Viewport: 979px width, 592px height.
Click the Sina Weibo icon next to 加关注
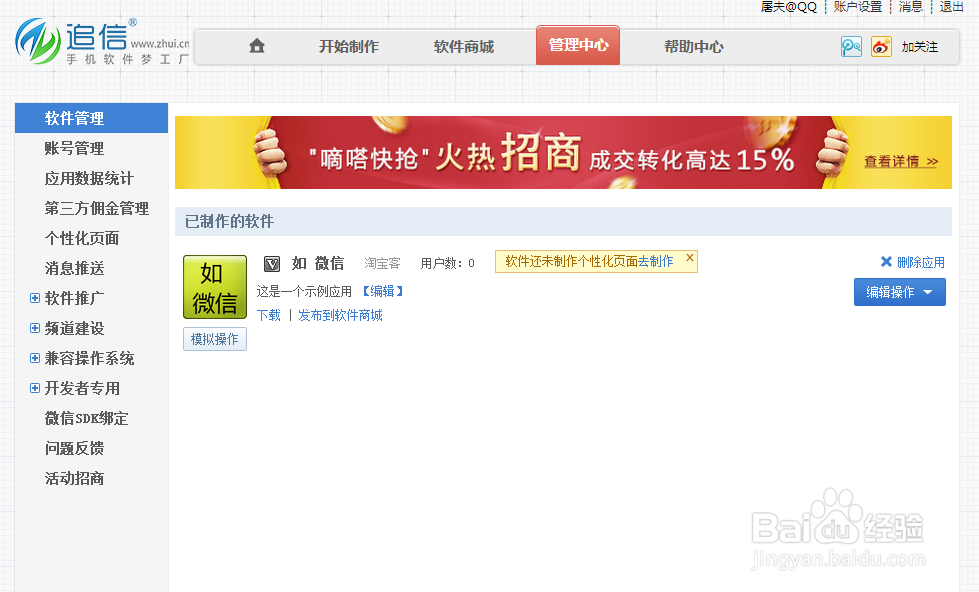click(x=880, y=46)
